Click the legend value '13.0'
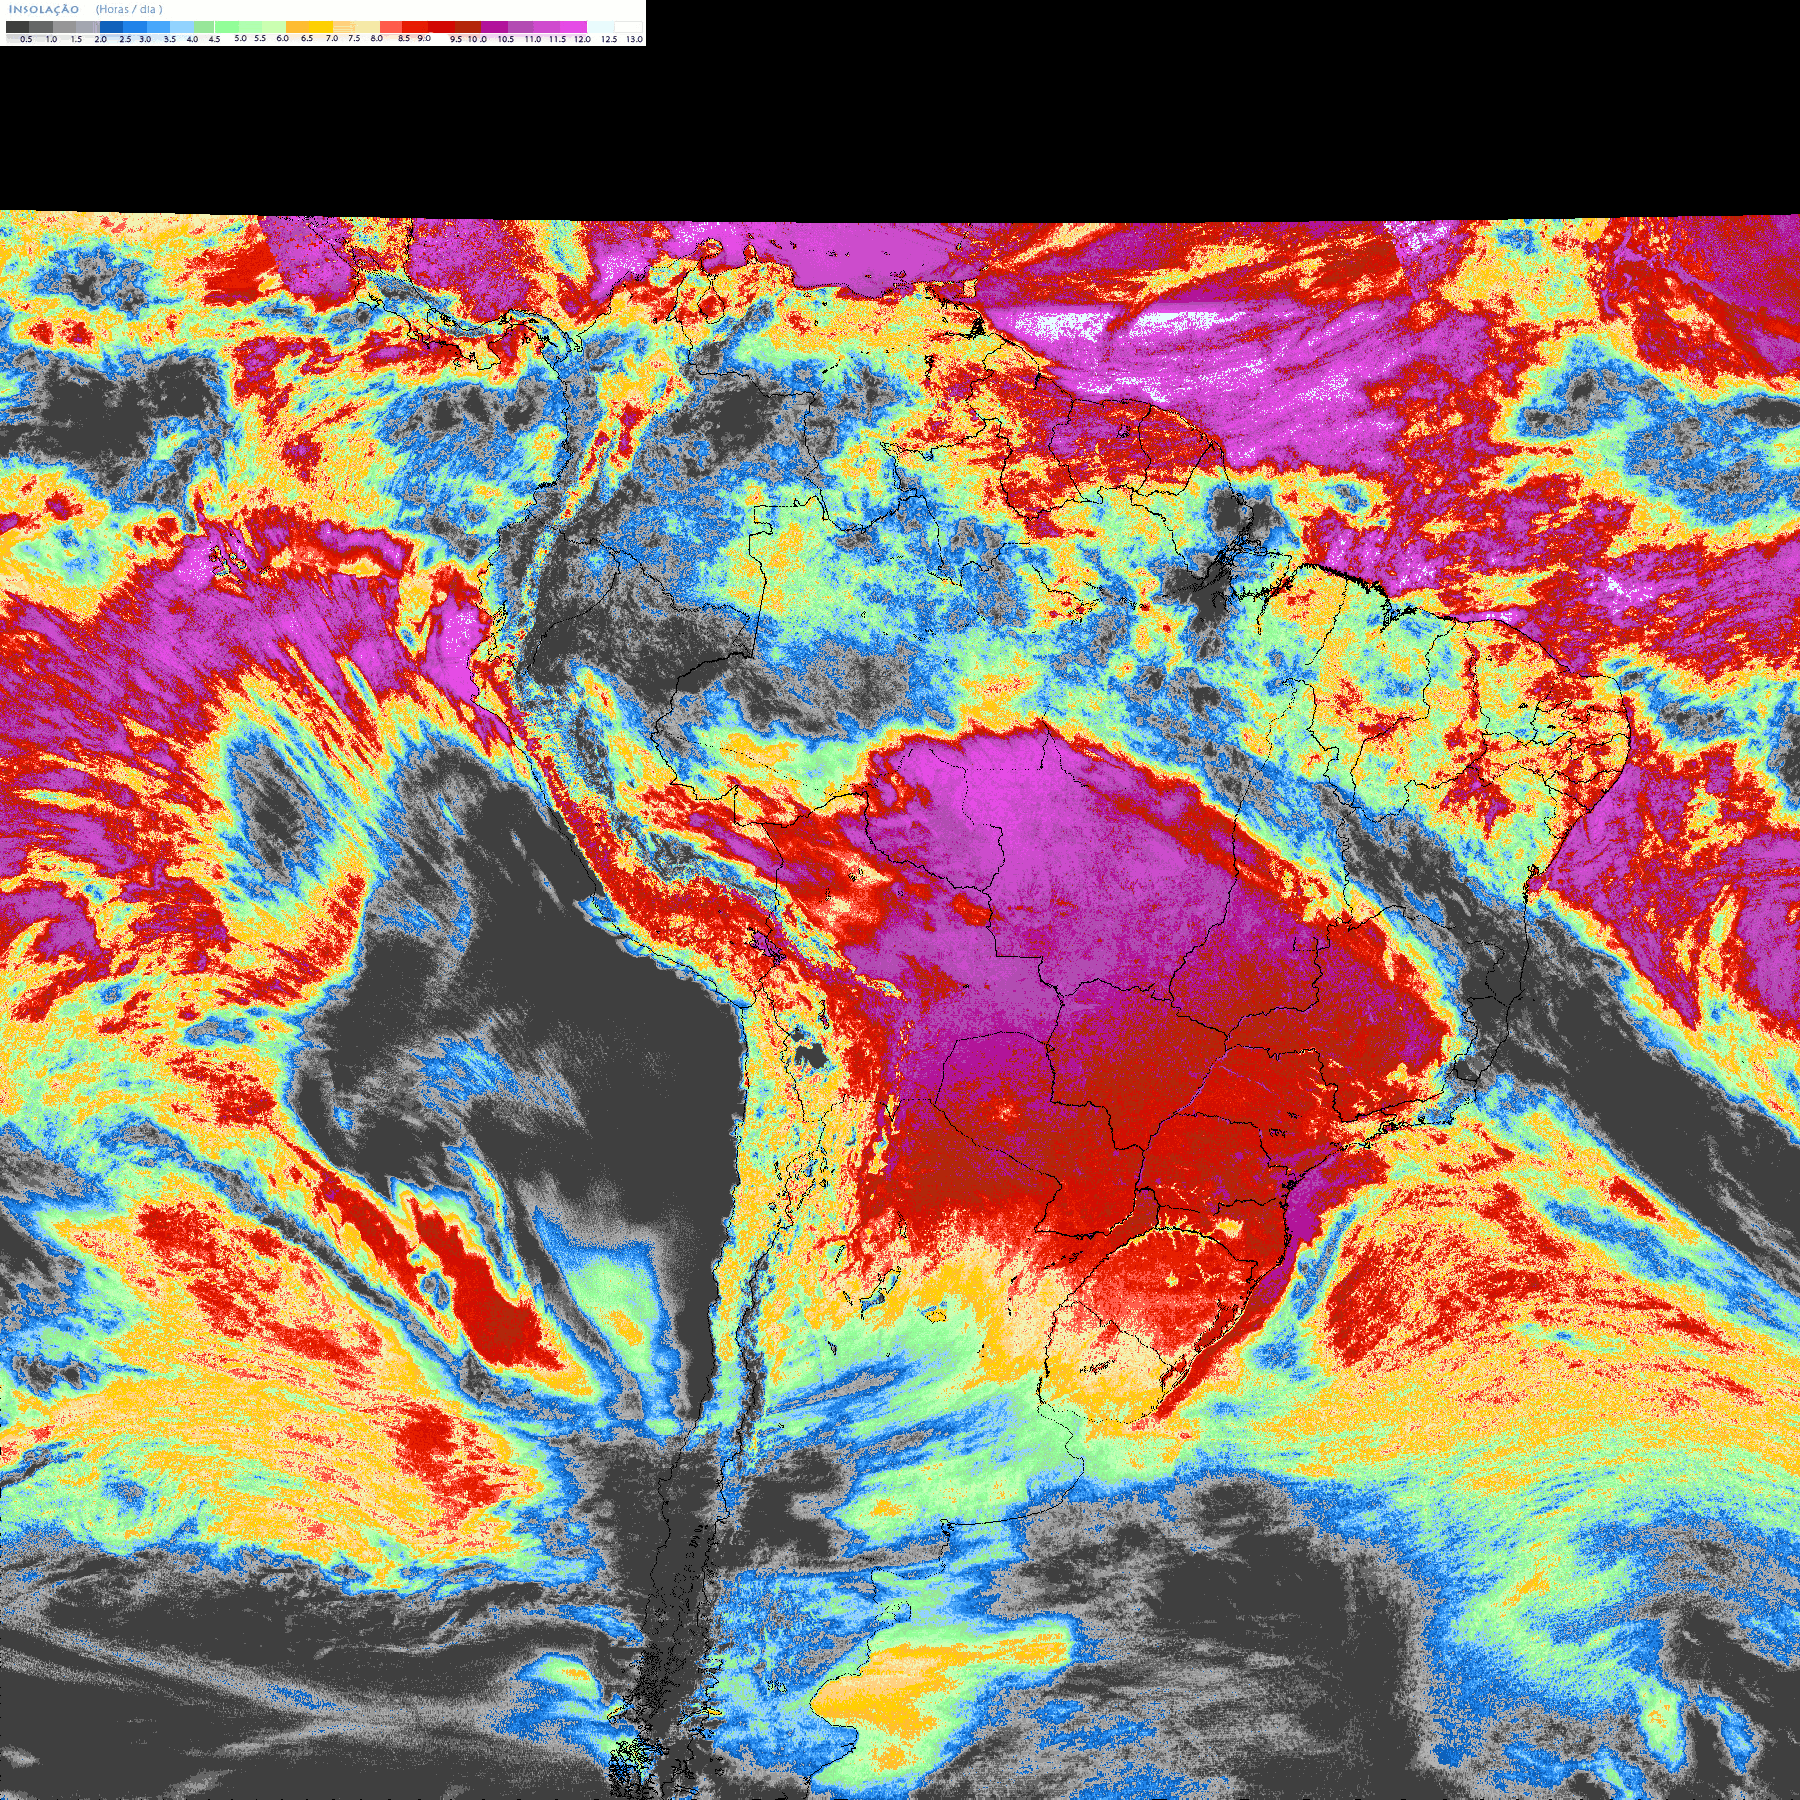This screenshot has height=1800, width=1800. point(634,39)
